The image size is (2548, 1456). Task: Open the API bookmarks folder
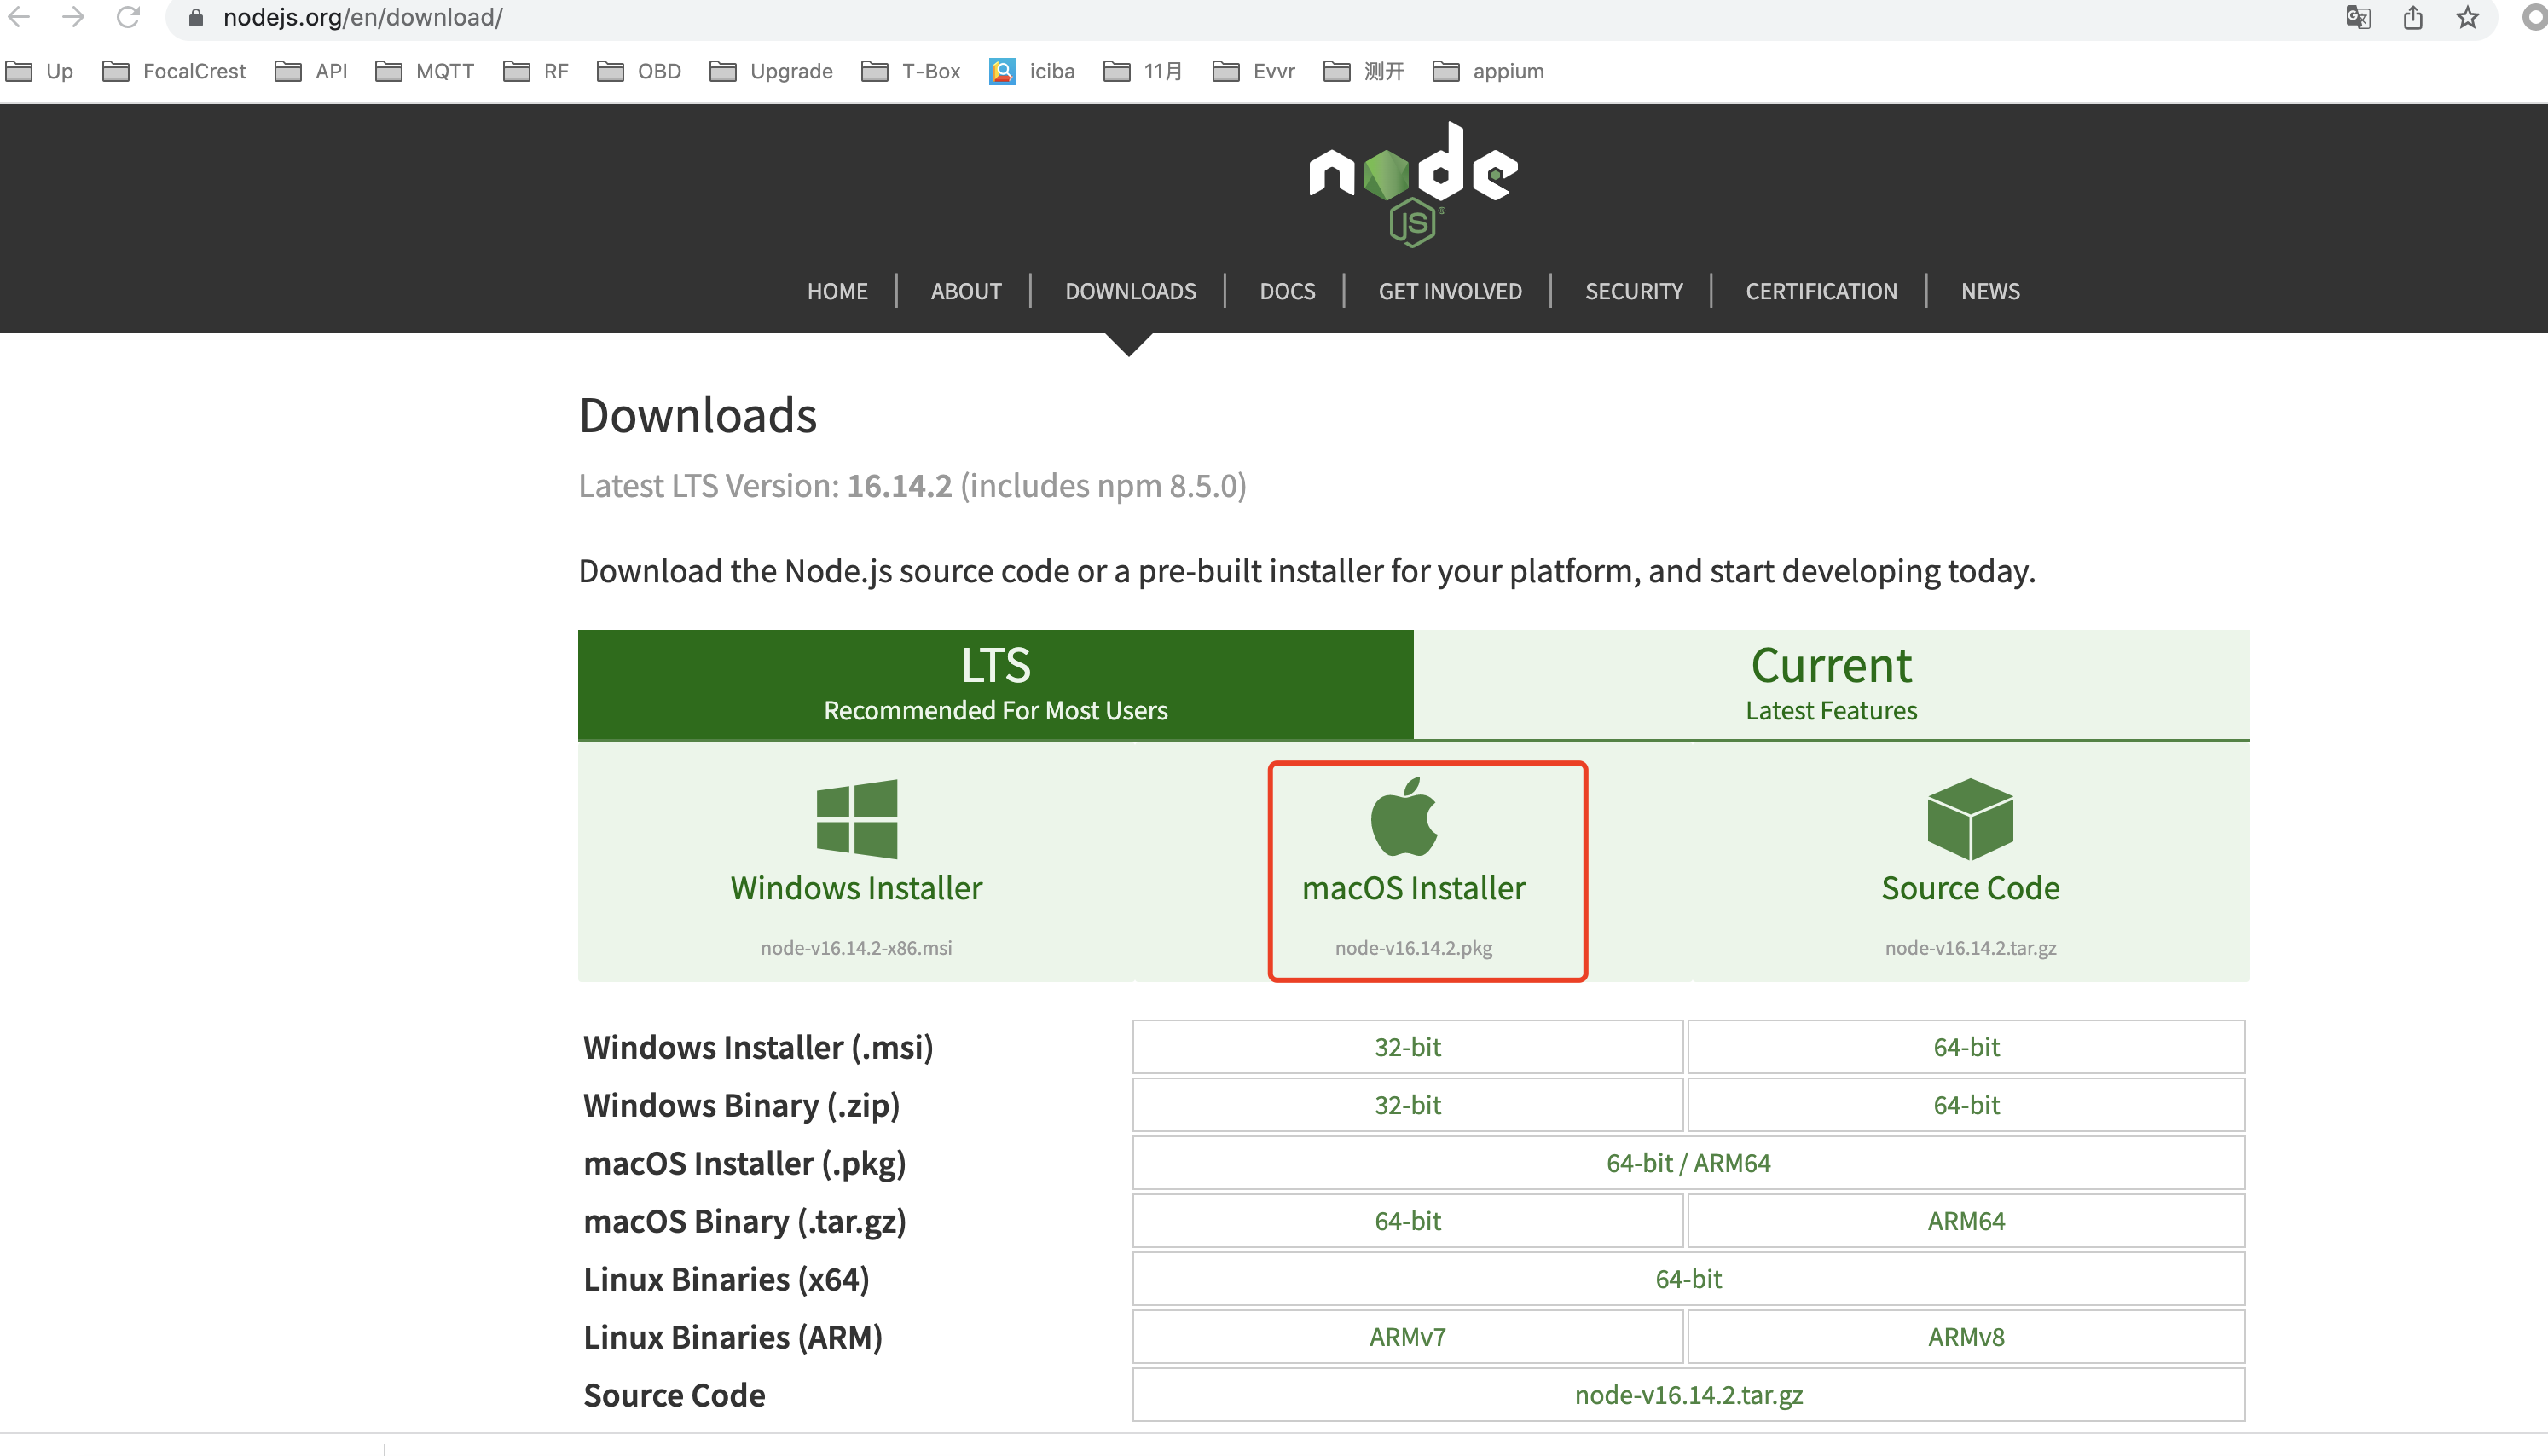[311, 71]
